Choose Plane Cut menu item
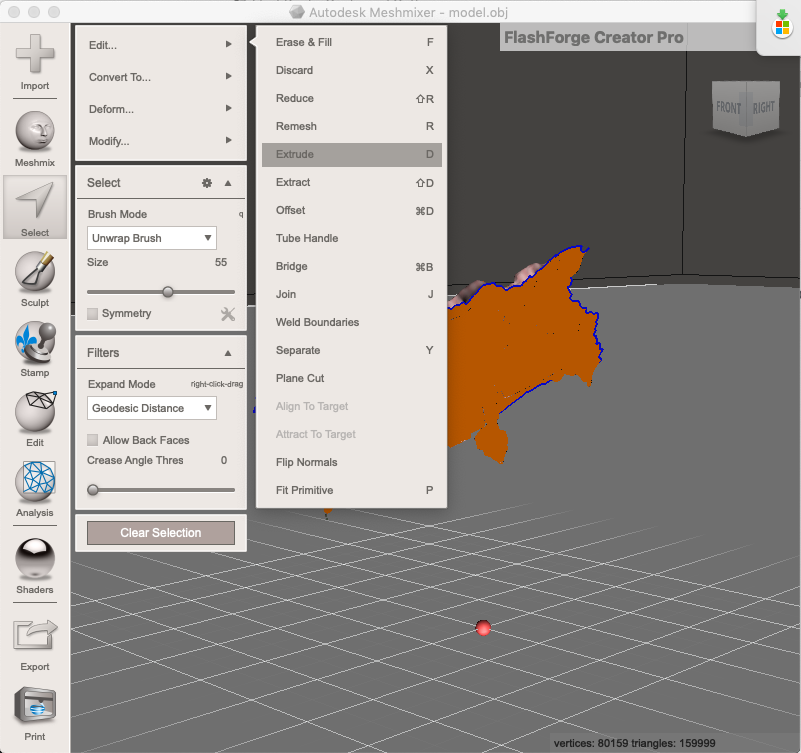This screenshot has height=753, width=801. (x=352, y=379)
